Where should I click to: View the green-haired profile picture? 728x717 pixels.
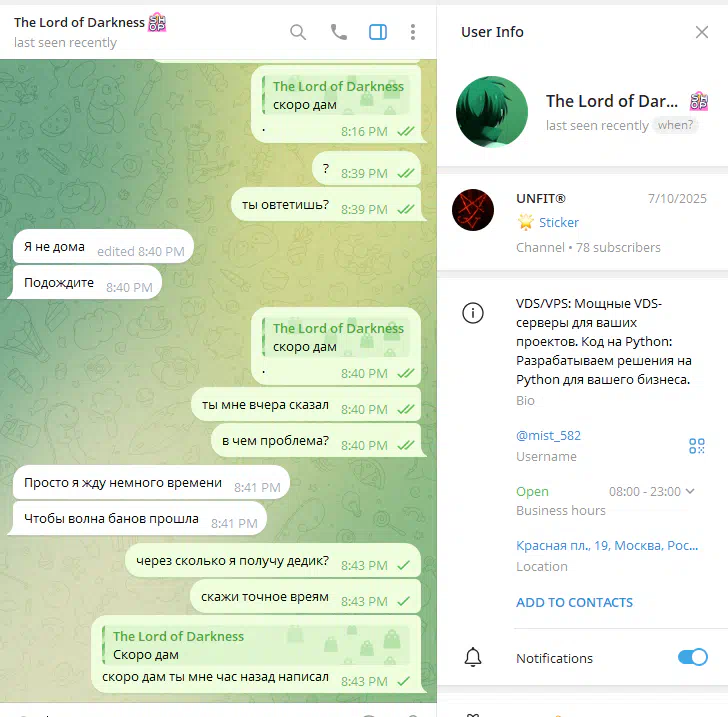pyautogui.click(x=492, y=112)
